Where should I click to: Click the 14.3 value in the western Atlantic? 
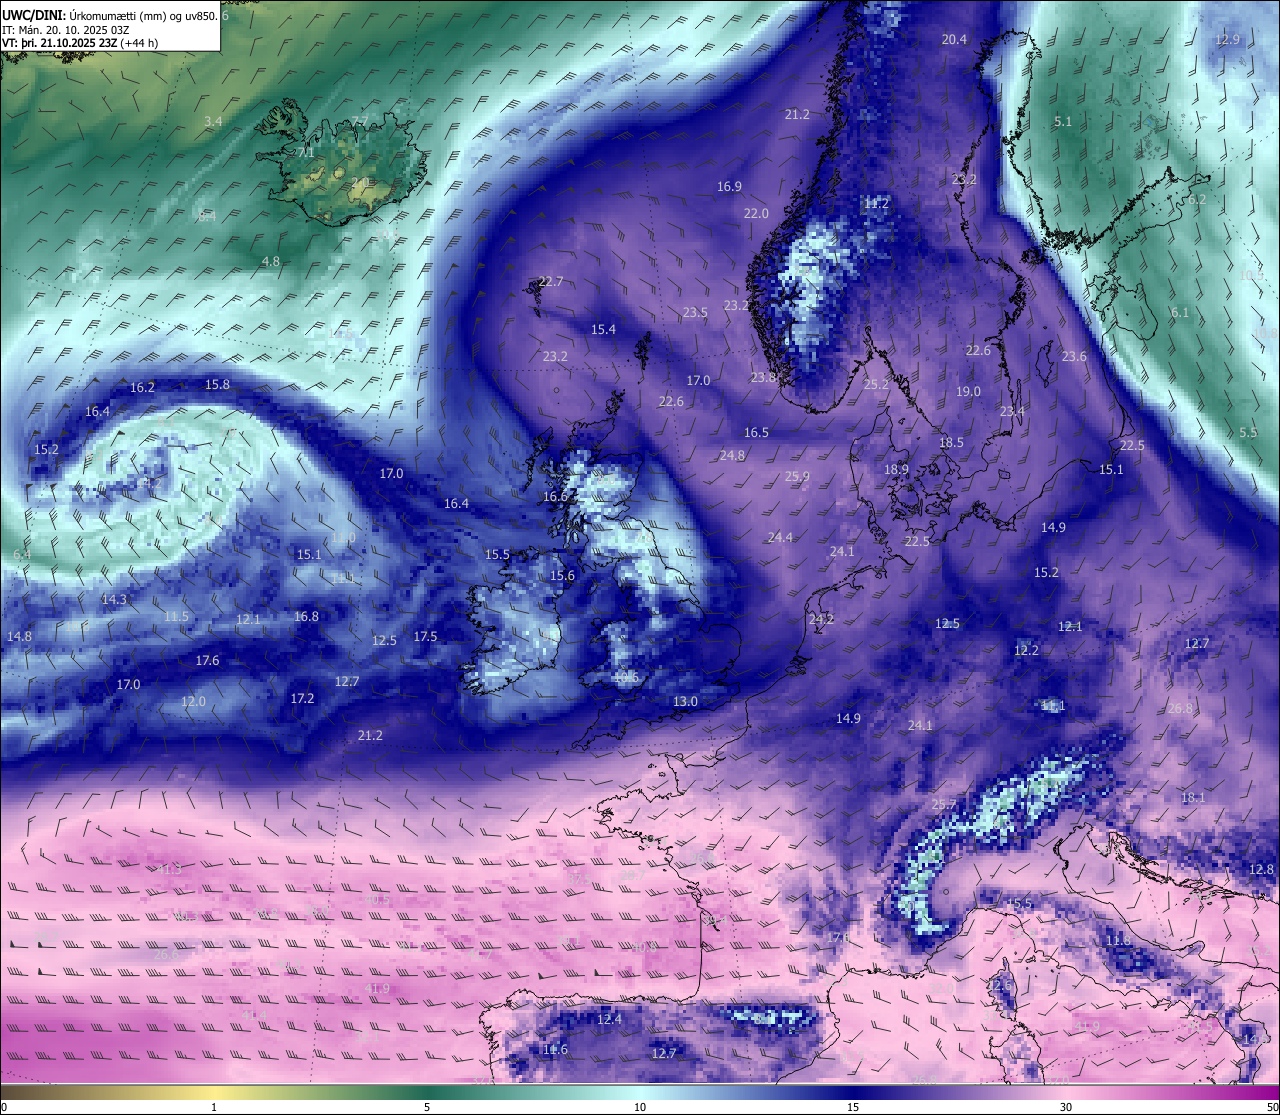click(114, 599)
